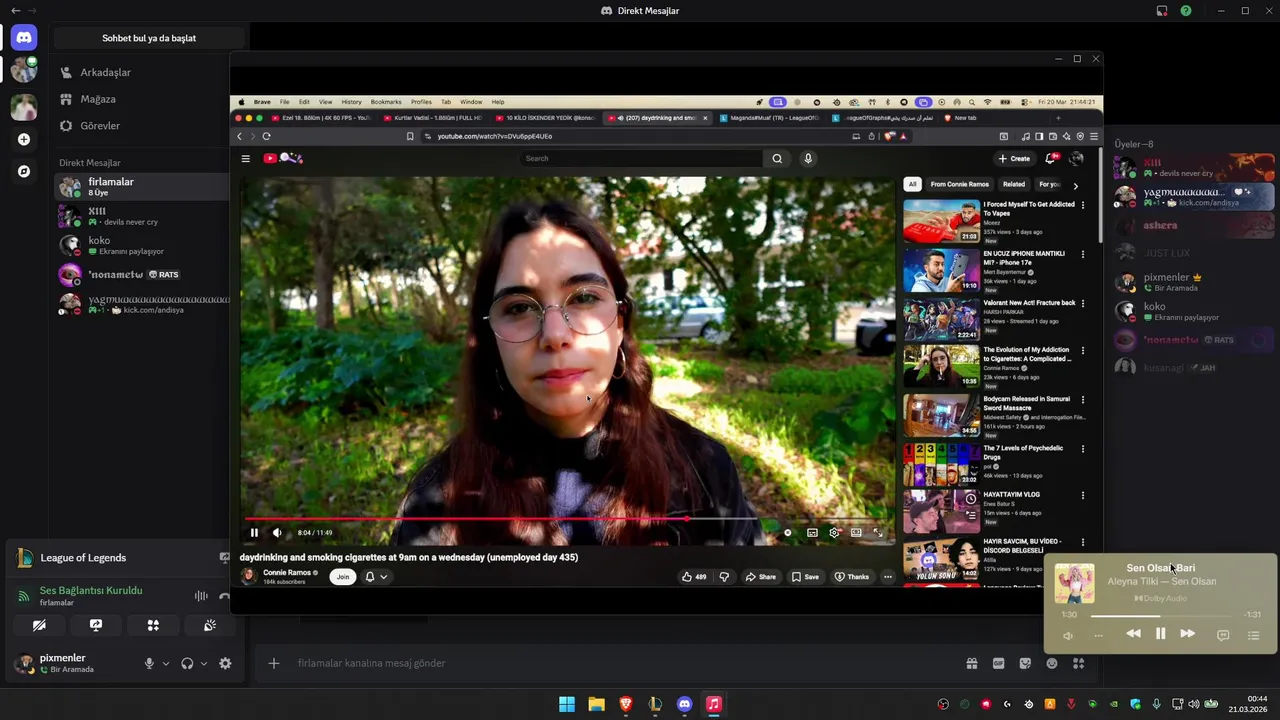Open options for HAYATTAYIM VLOG video

[1083, 495]
